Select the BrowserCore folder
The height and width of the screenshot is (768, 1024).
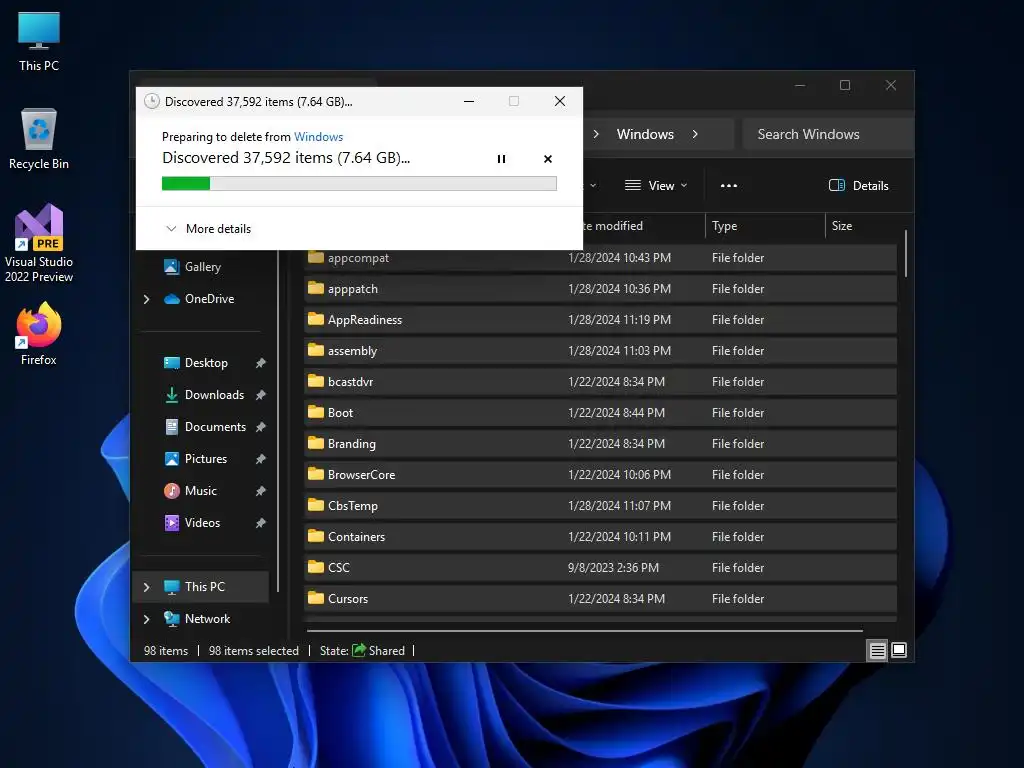click(600, 475)
